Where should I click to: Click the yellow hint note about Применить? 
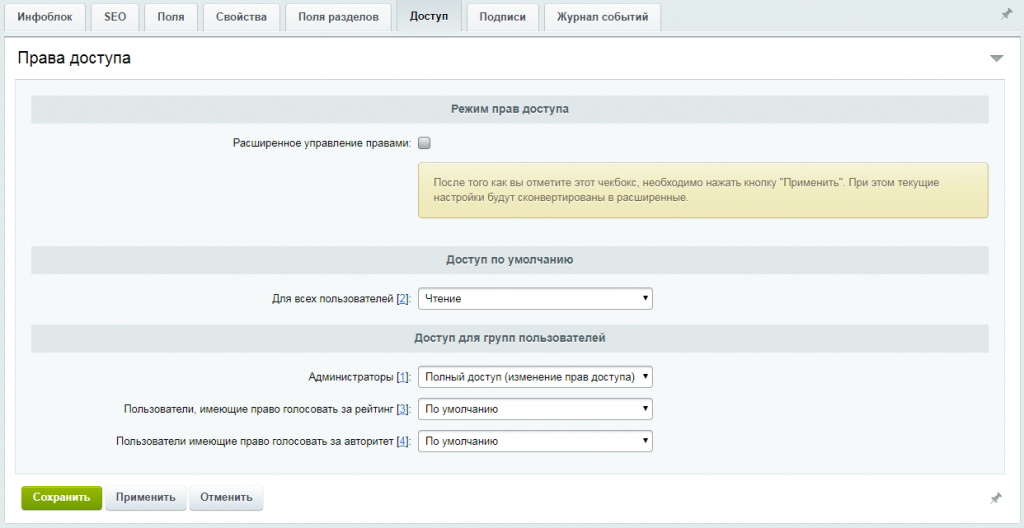[x=703, y=190]
